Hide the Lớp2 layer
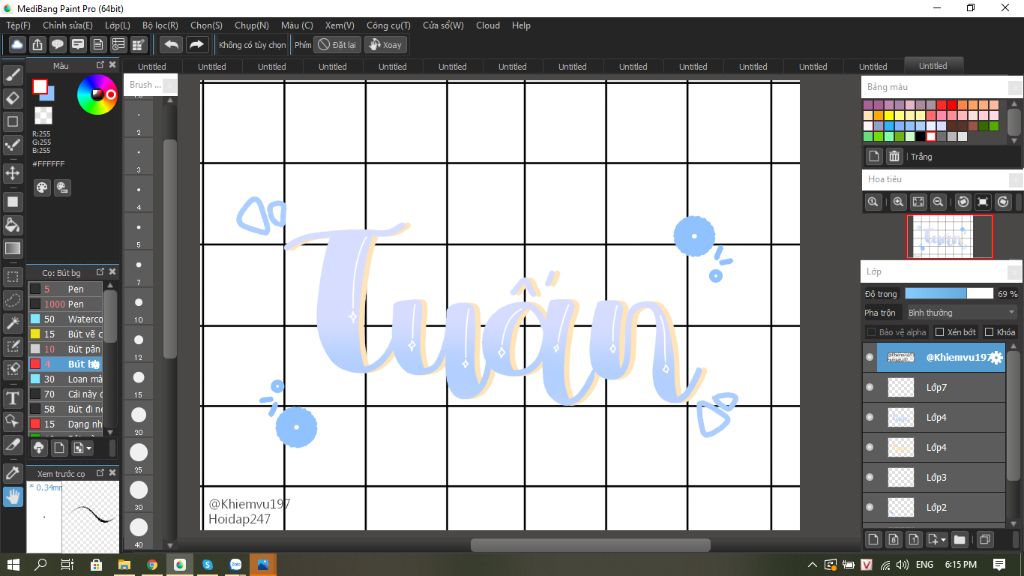The height and width of the screenshot is (576, 1024). 869,507
